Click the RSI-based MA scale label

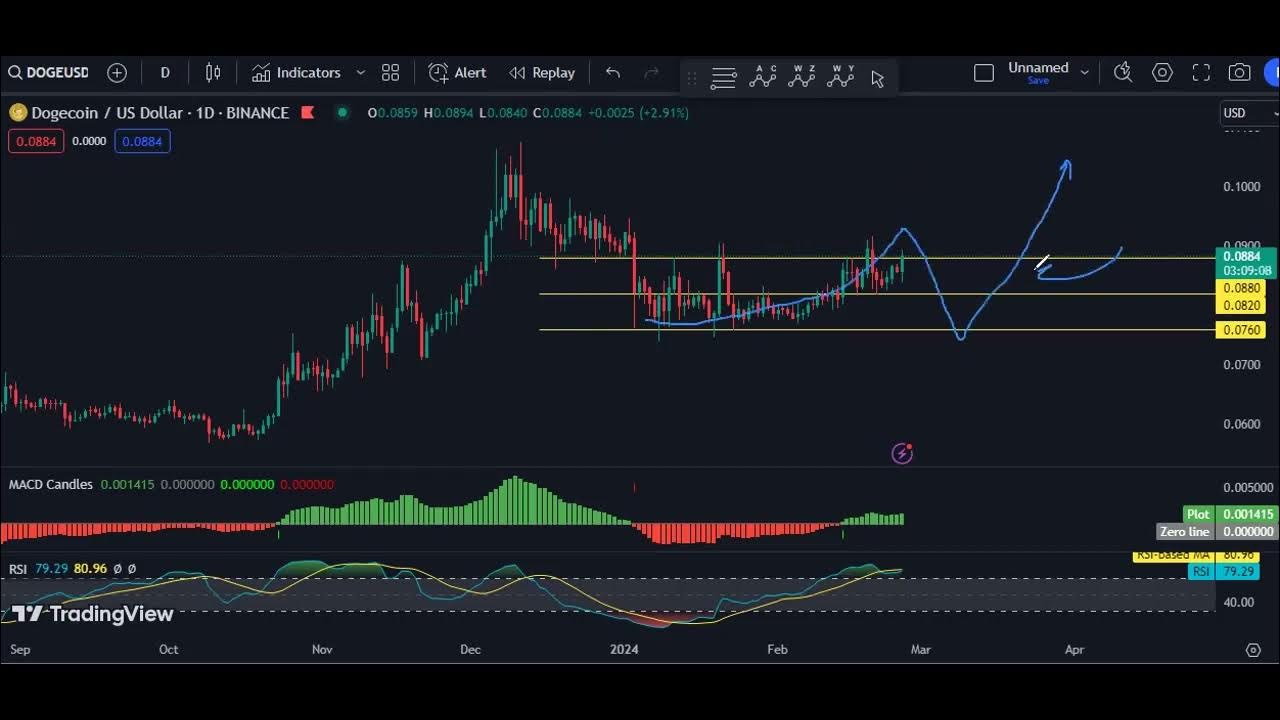[1174, 555]
